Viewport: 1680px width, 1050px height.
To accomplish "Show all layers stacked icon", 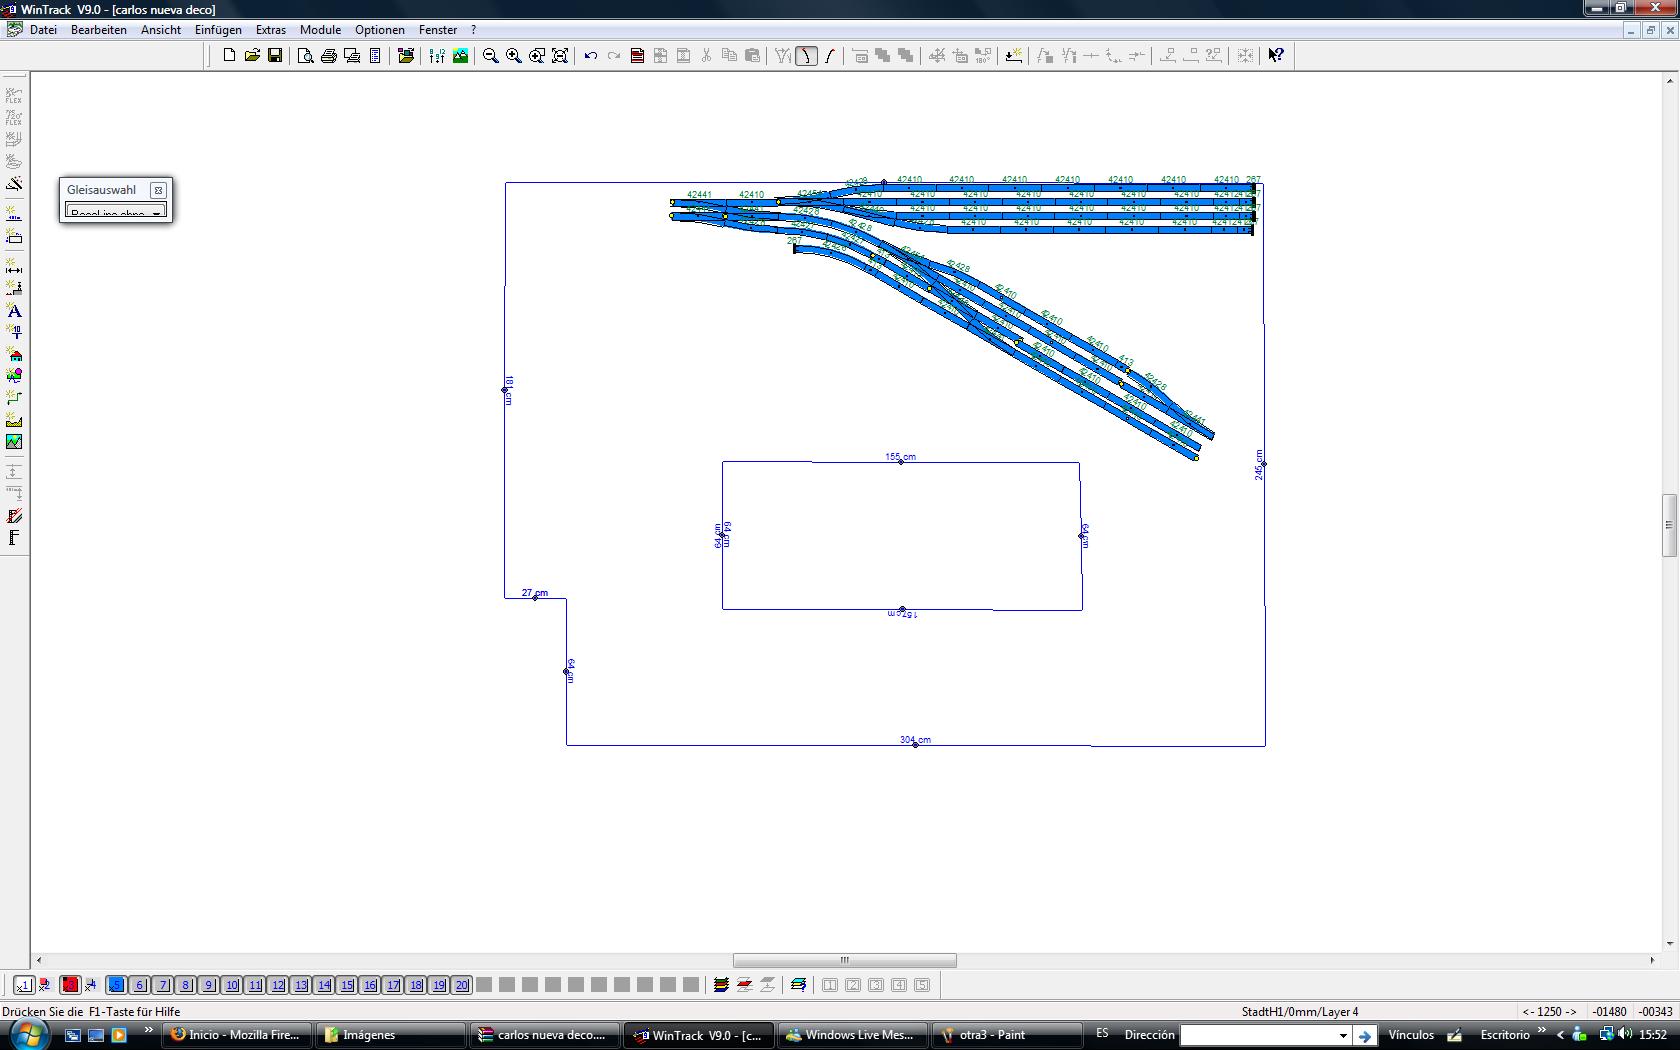I will coord(721,985).
